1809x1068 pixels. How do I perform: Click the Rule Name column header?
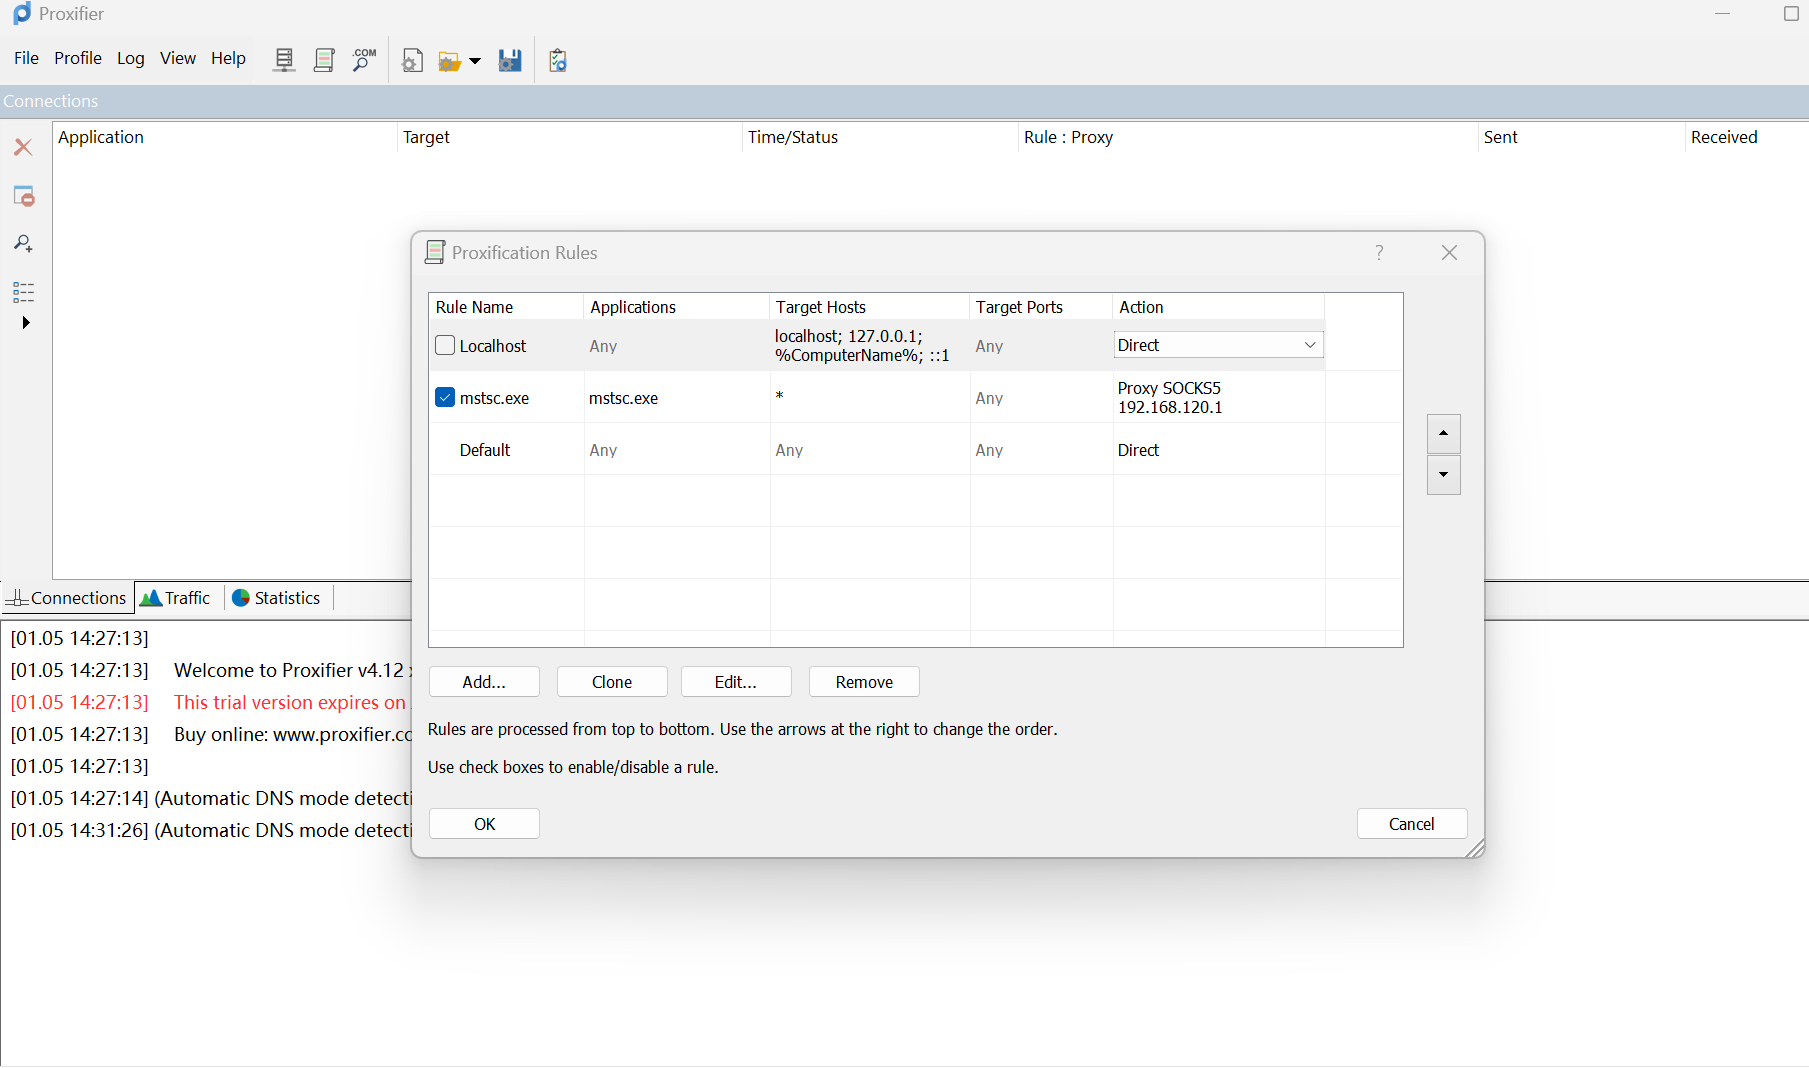click(506, 307)
